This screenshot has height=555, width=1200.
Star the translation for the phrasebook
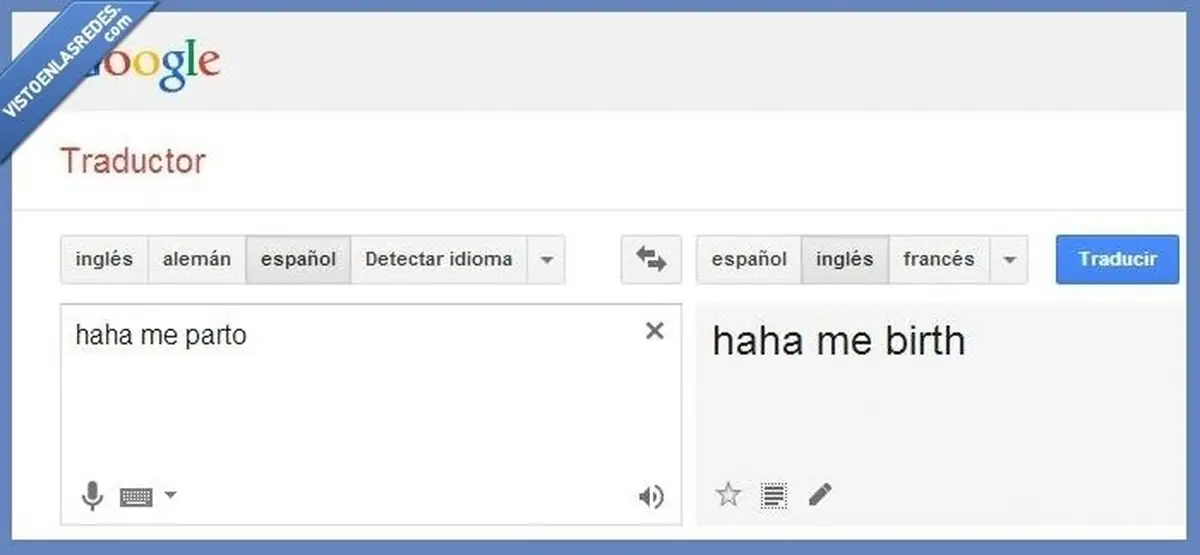pos(729,494)
